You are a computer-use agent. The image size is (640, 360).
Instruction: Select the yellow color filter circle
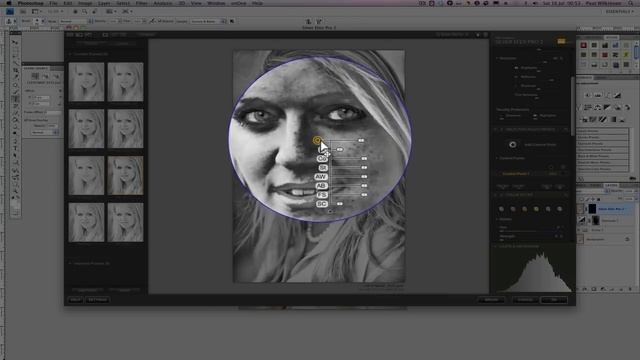coord(536,209)
